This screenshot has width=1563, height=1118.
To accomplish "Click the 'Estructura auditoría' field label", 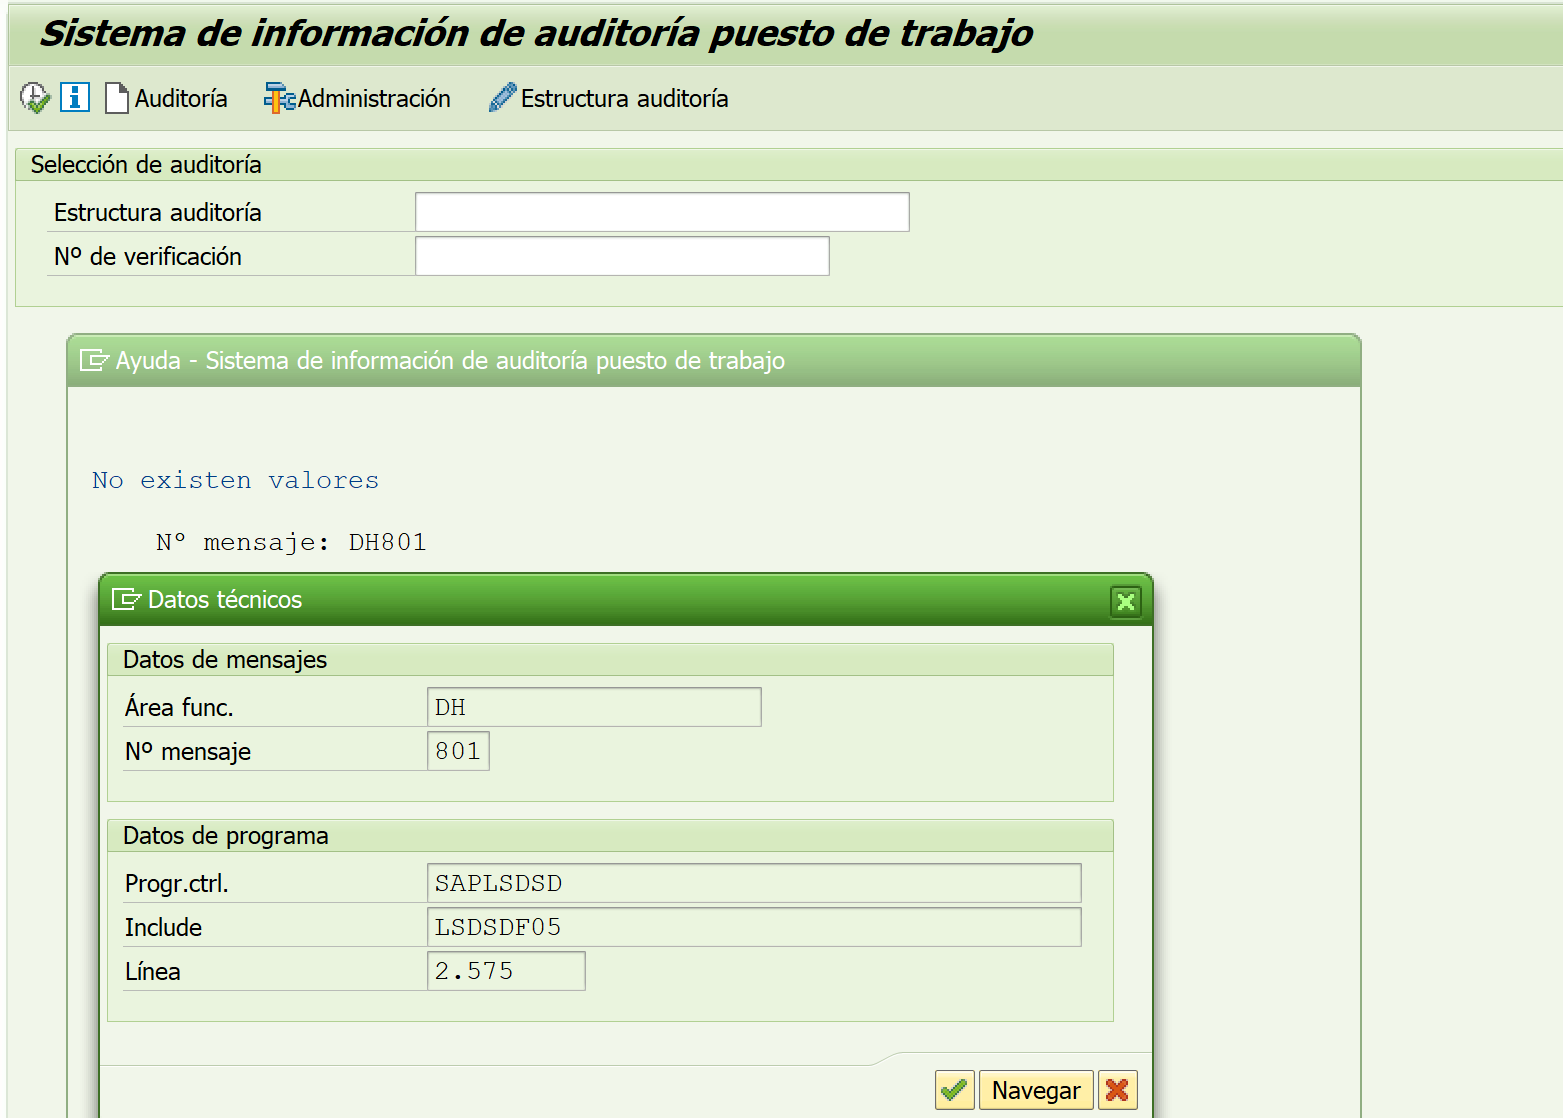I will pyautogui.click(x=158, y=212).
